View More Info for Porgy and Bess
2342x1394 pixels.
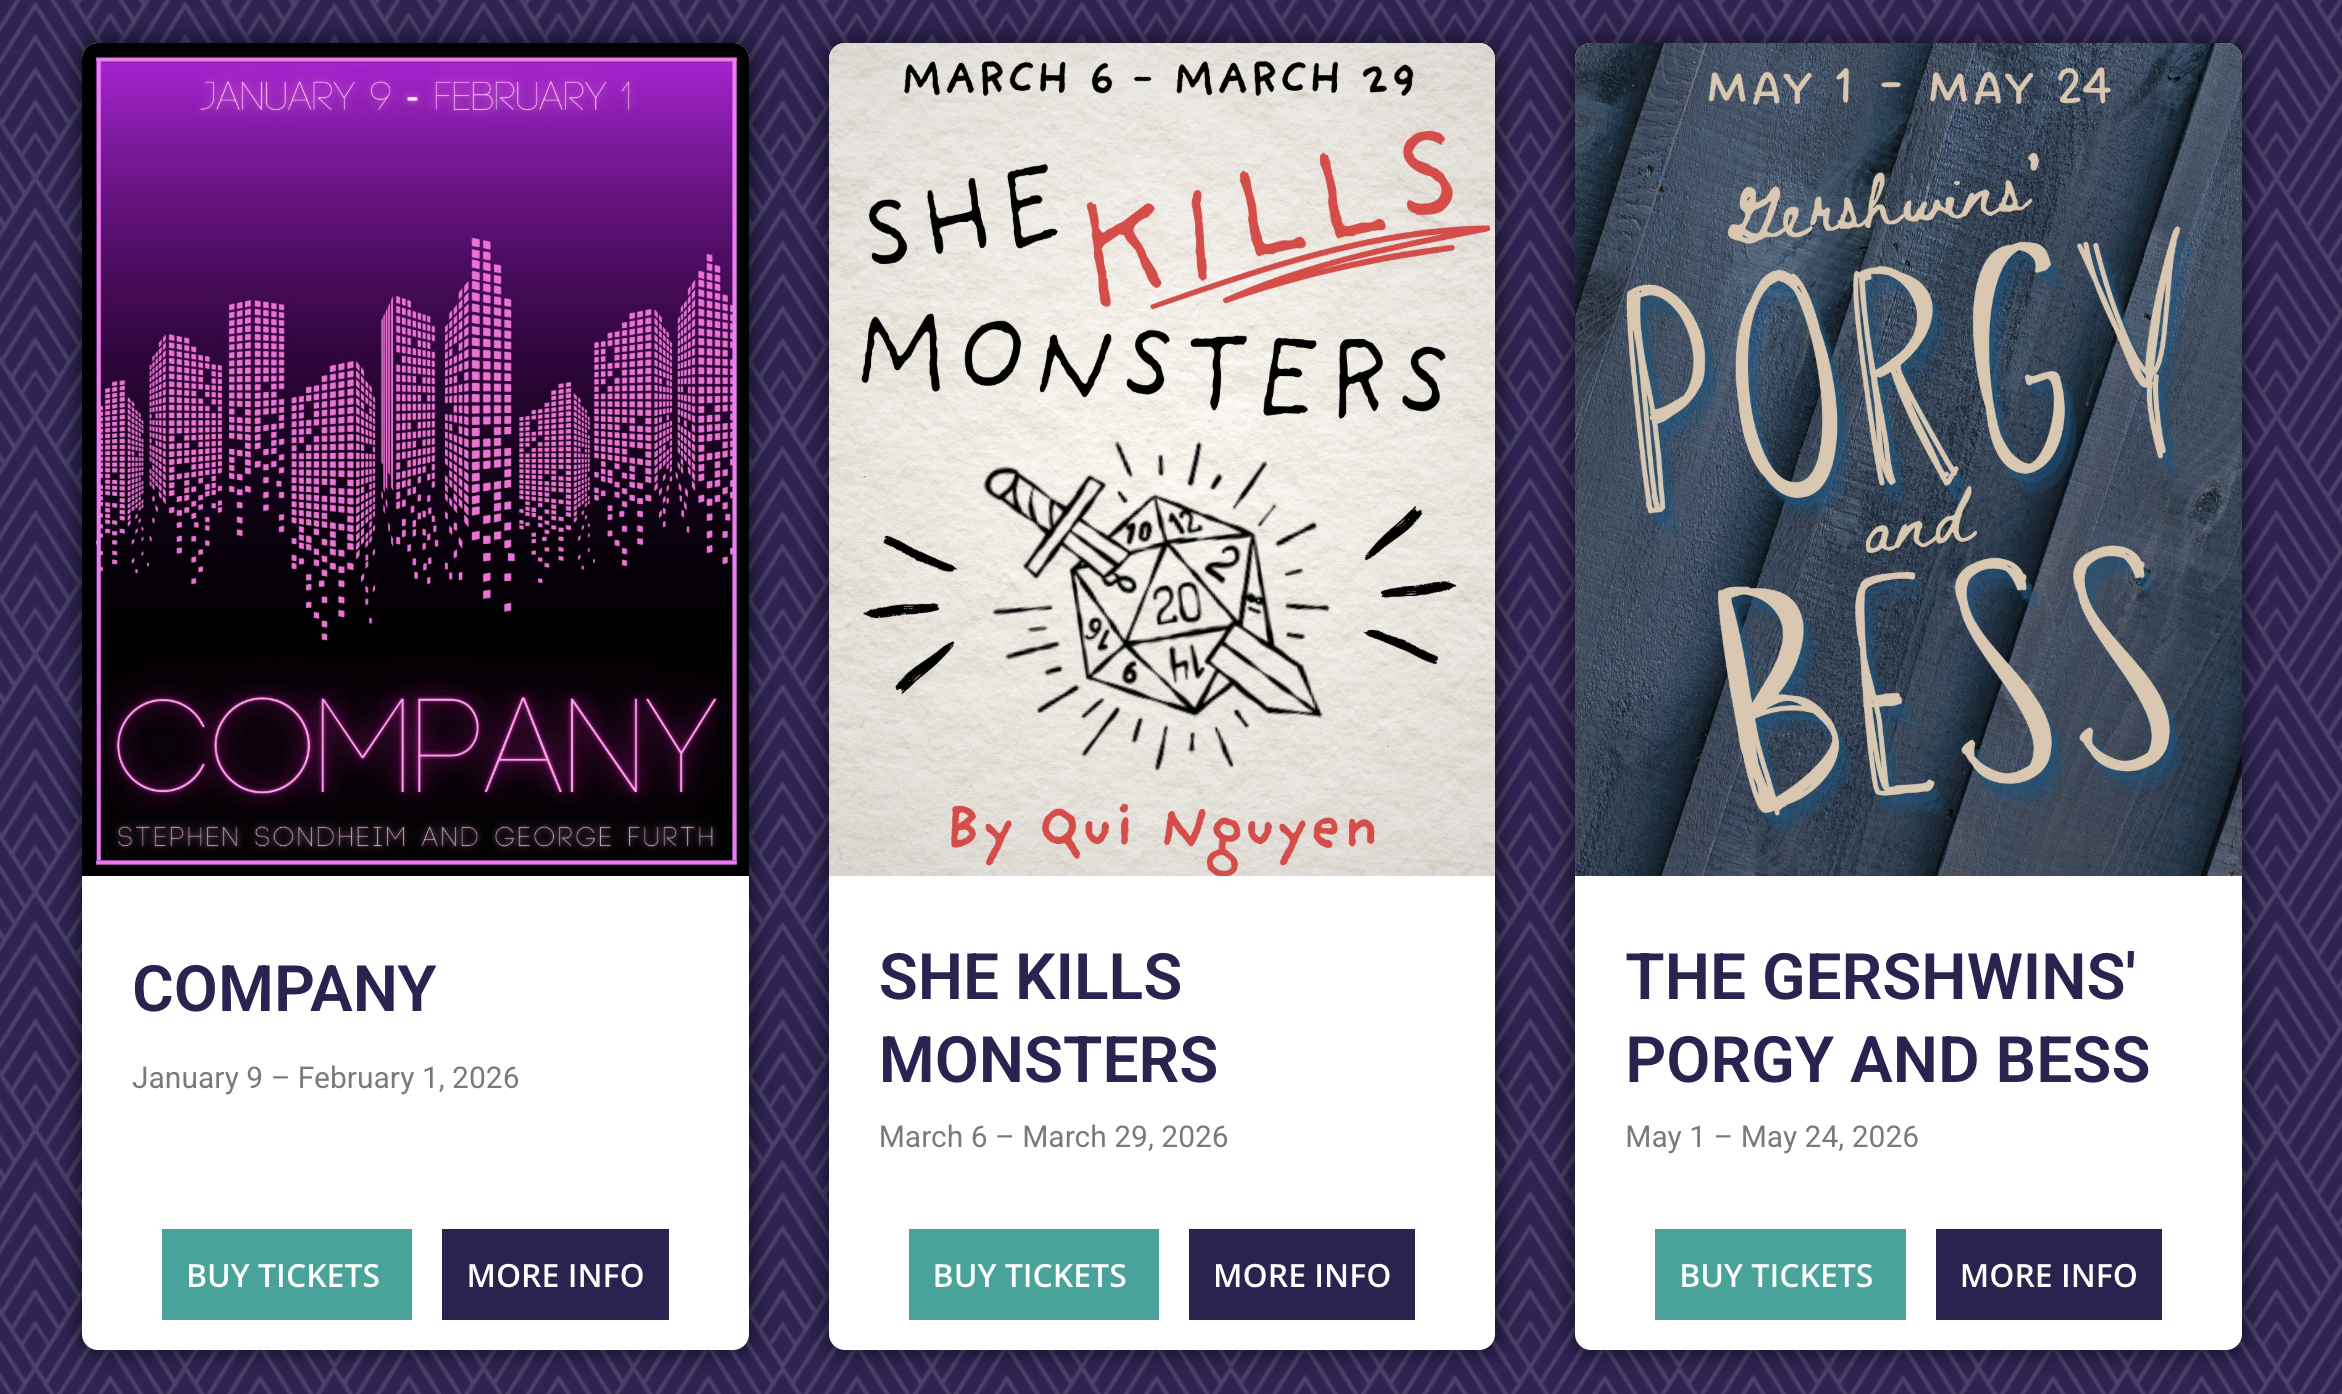pyautogui.click(x=2048, y=1274)
